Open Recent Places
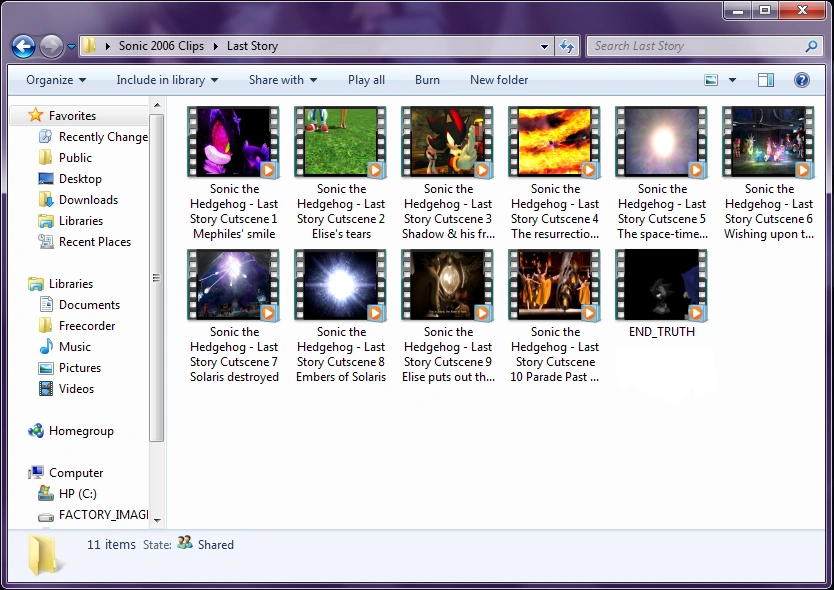 [85, 242]
